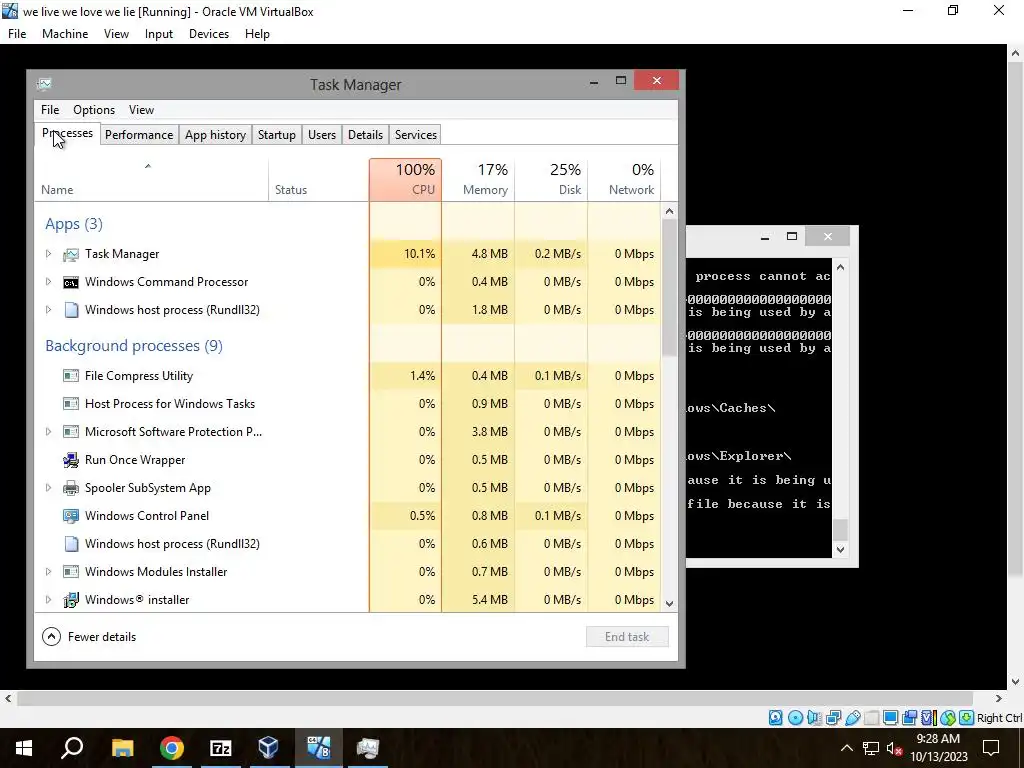Click VirtualBox optical disk status icon
Image resolution: width=1024 pixels, height=768 pixels.
coord(795,718)
